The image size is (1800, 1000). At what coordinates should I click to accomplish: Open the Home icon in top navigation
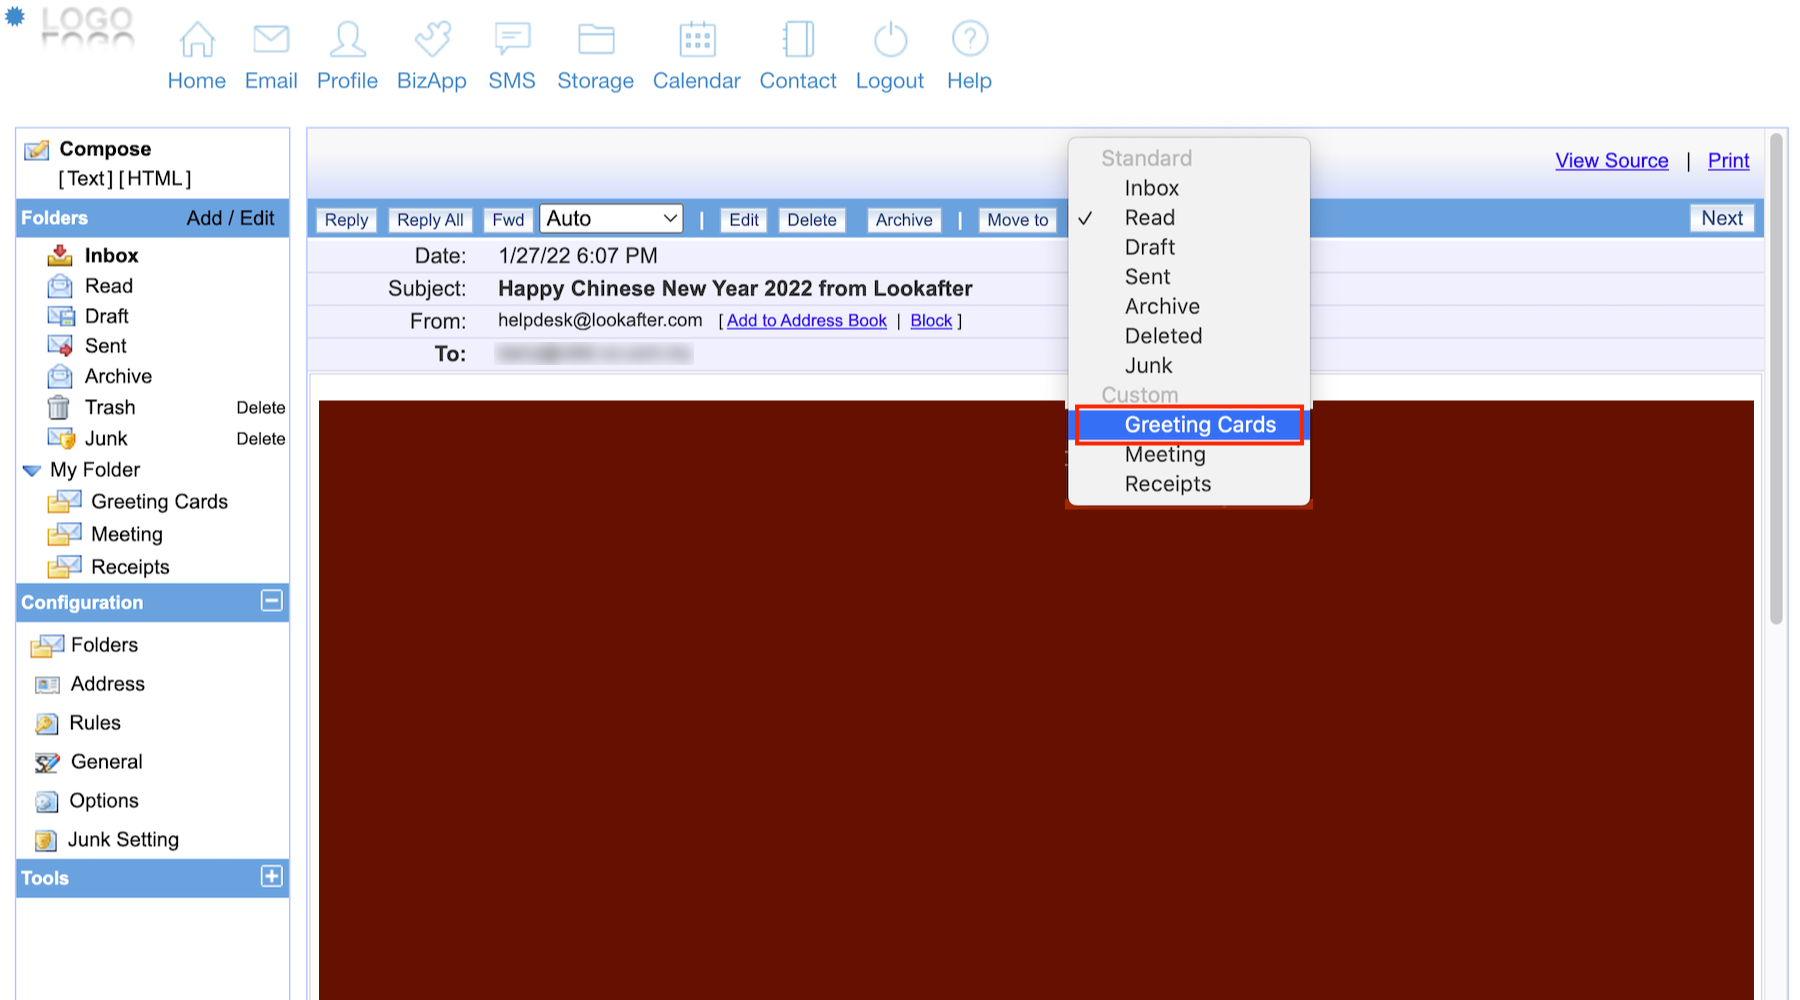196,40
